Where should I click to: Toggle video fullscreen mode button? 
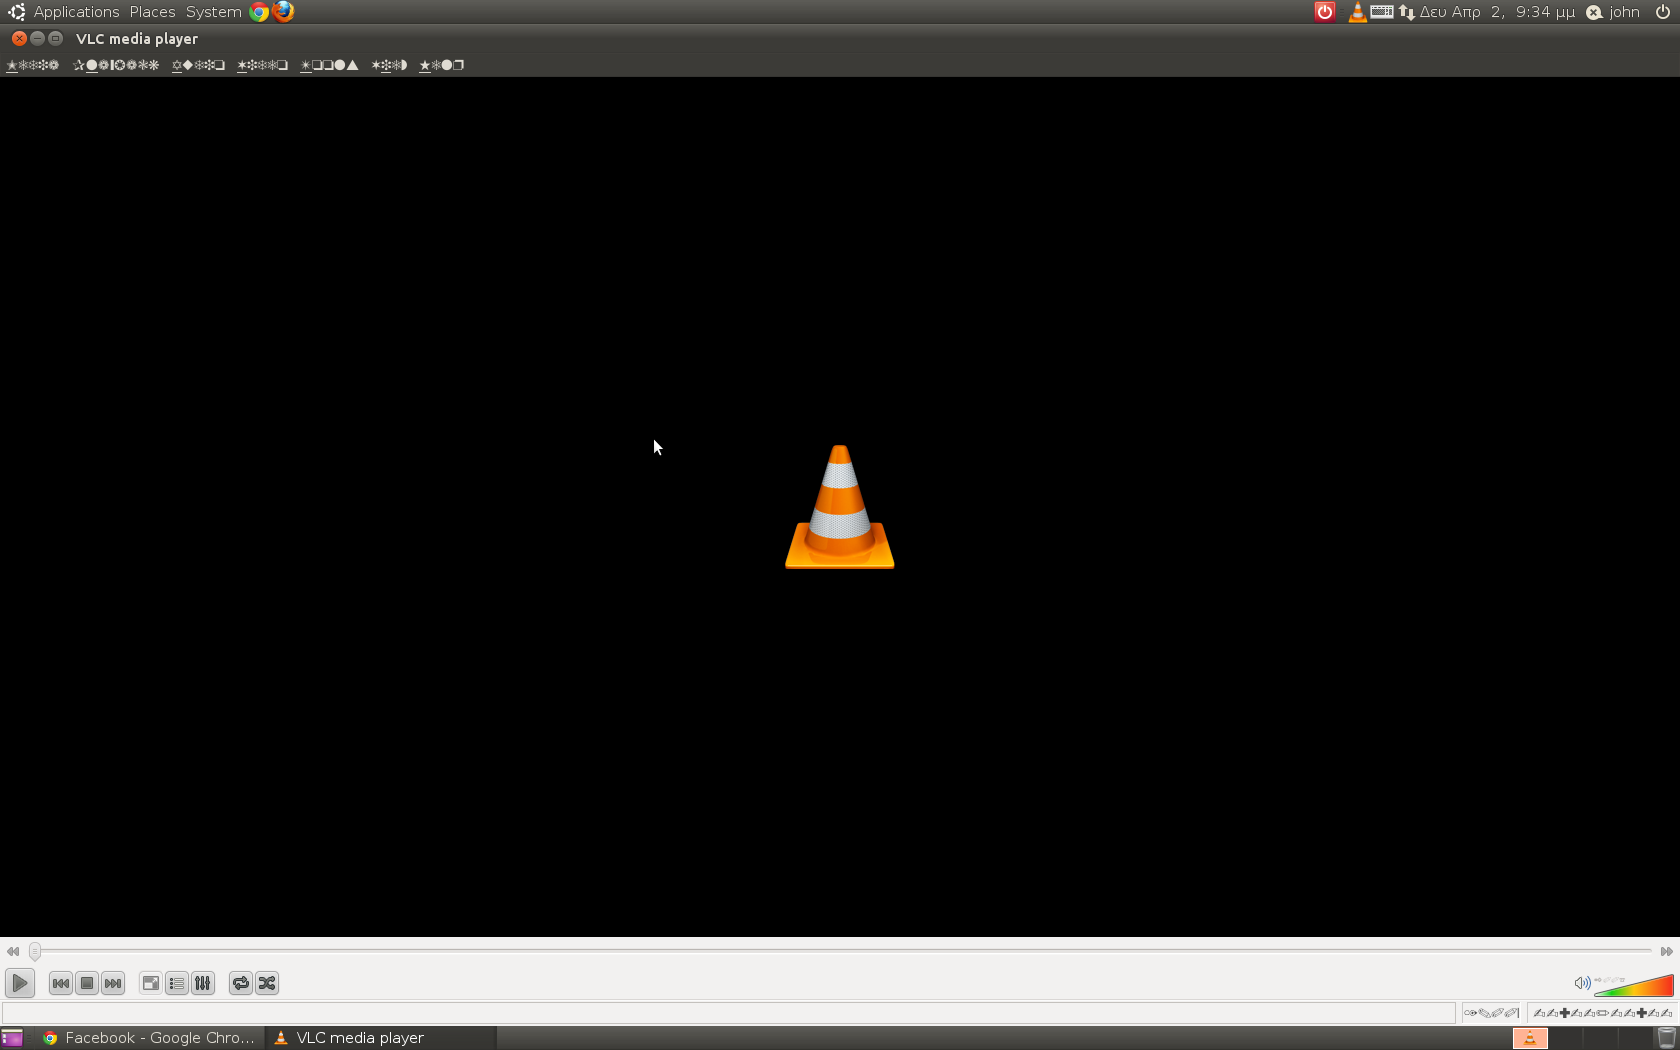150,983
